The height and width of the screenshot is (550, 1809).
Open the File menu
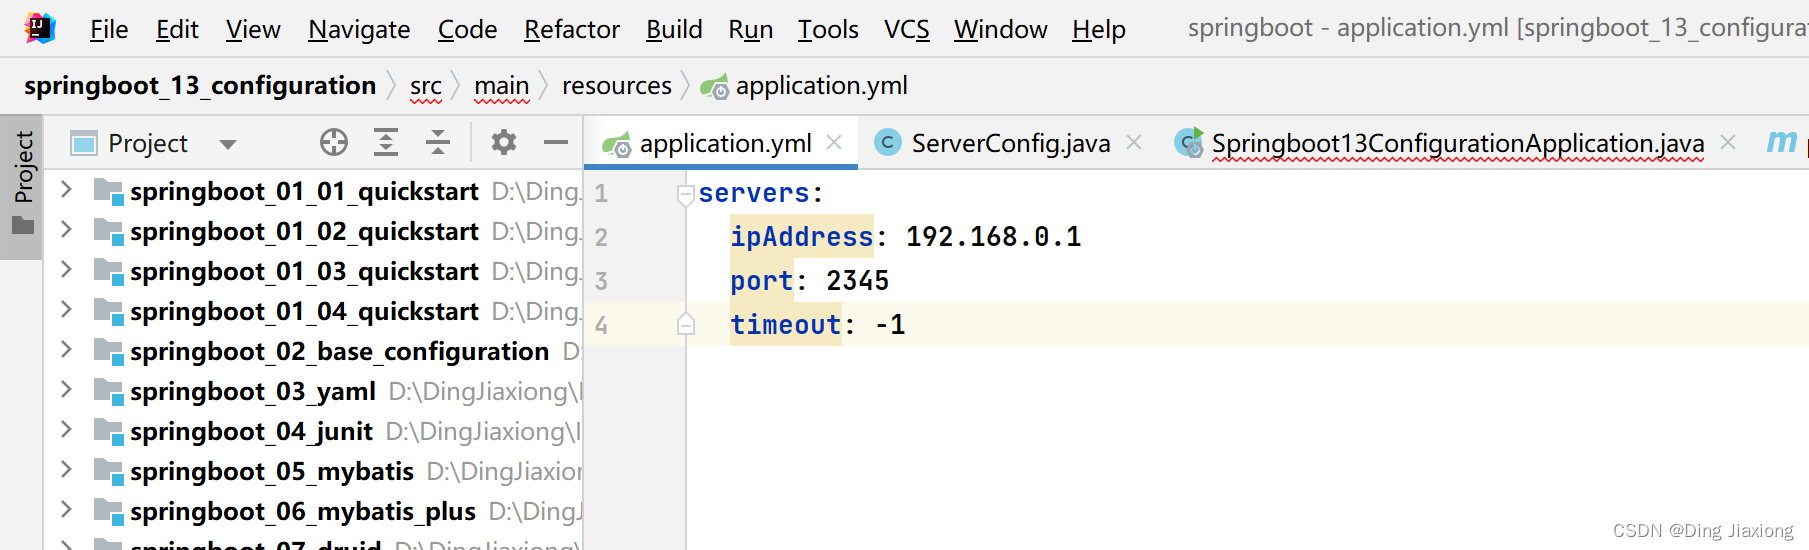[109, 30]
